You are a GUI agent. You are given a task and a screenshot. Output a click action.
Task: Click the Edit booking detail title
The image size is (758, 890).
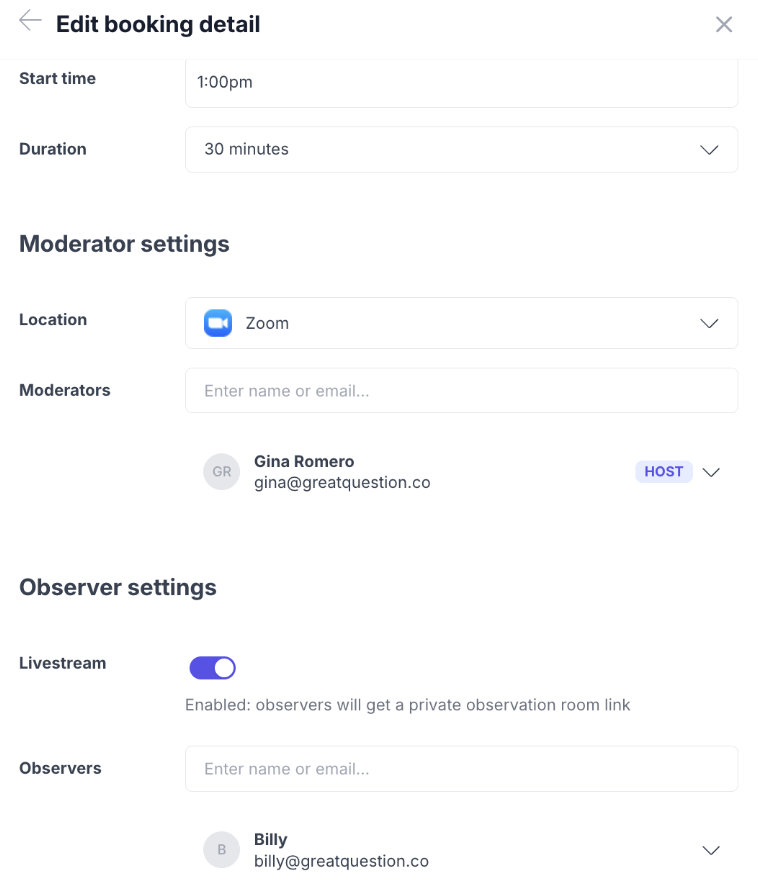point(158,24)
